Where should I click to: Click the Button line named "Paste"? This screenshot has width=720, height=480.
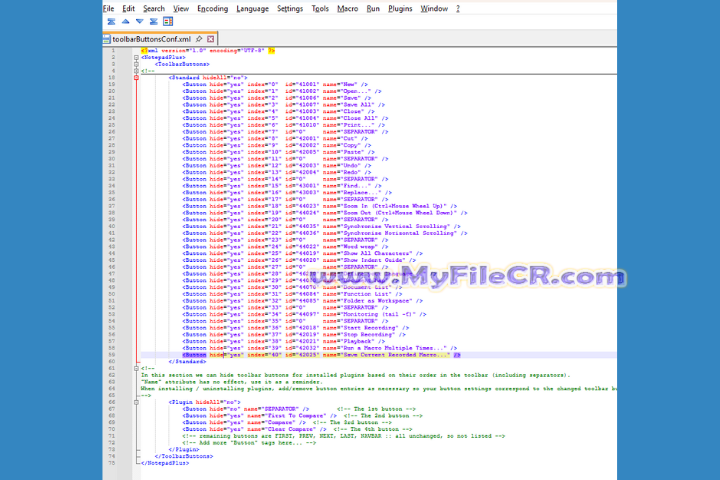(x=279, y=152)
